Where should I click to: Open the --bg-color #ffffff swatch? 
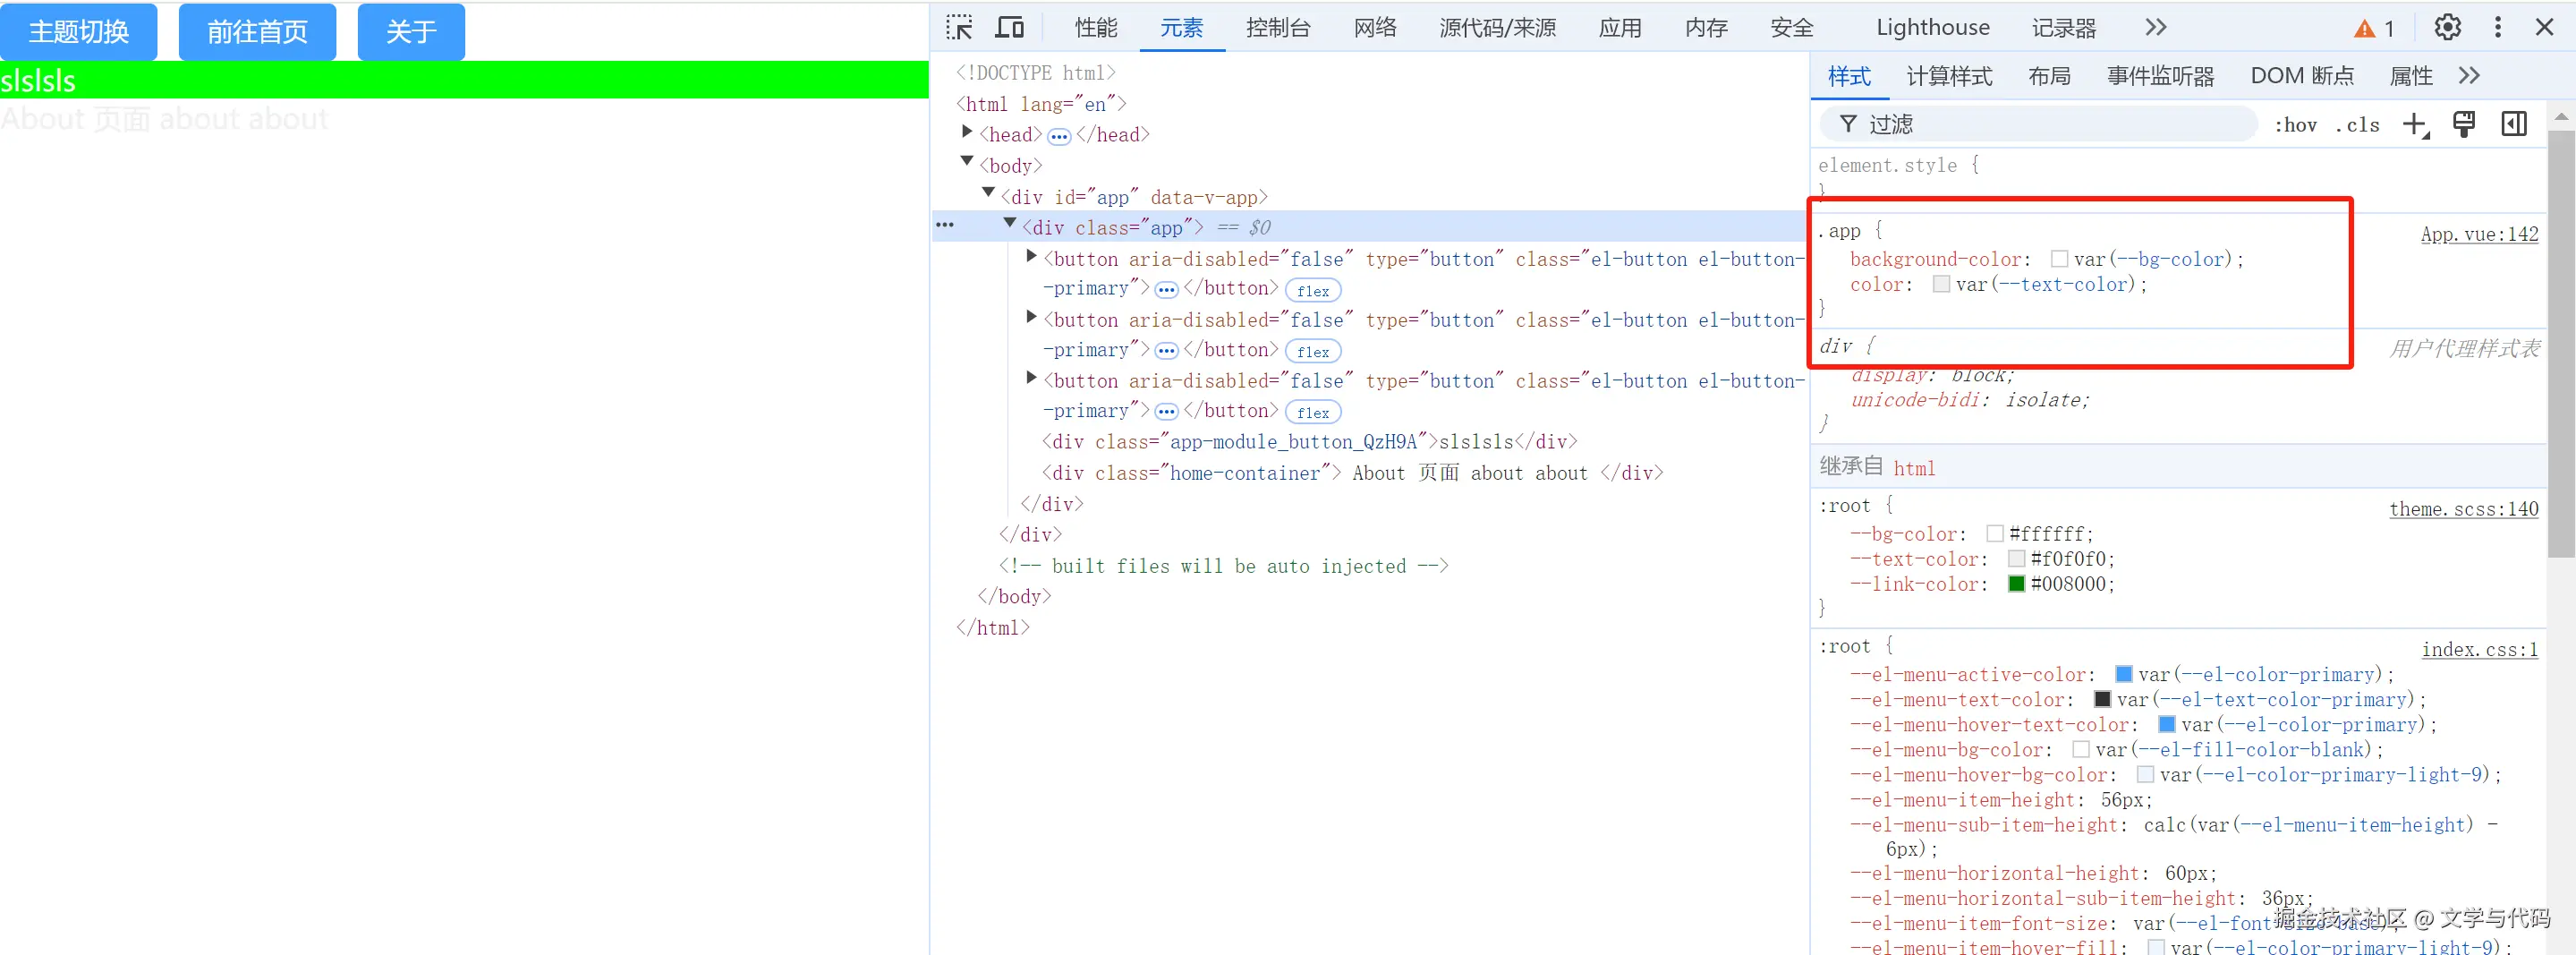(x=1995, y=534)
